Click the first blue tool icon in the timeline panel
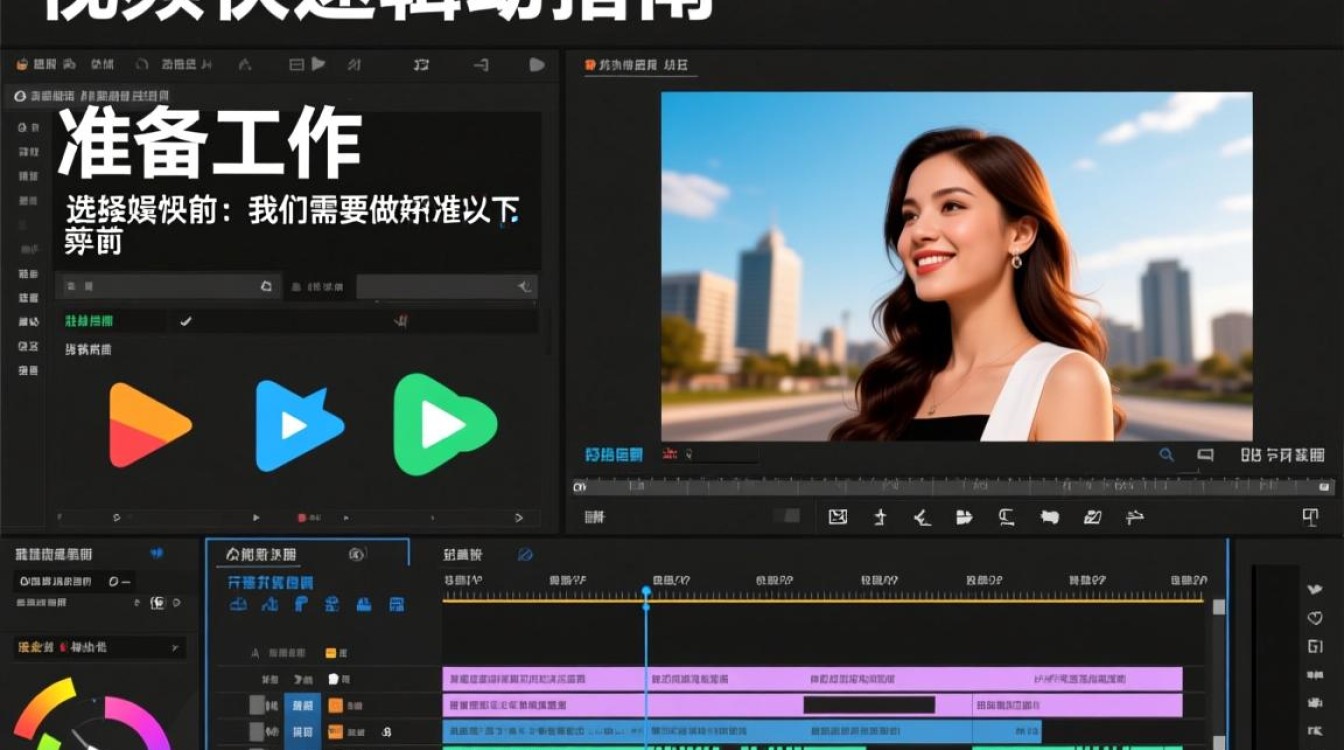Image resolution: width=1344 pixels, height=750 pixels. coord(238,604)
